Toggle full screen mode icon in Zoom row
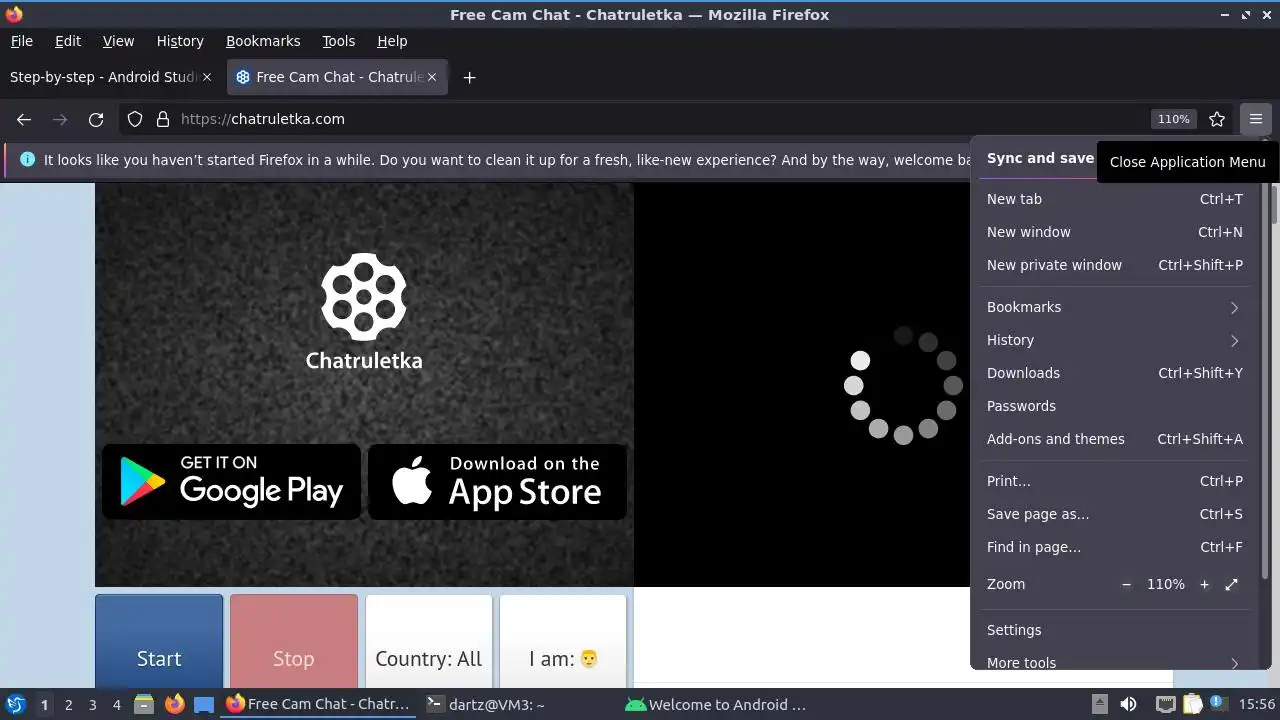This screenshot has width=1280, height=720. (x=1232, y=584)
